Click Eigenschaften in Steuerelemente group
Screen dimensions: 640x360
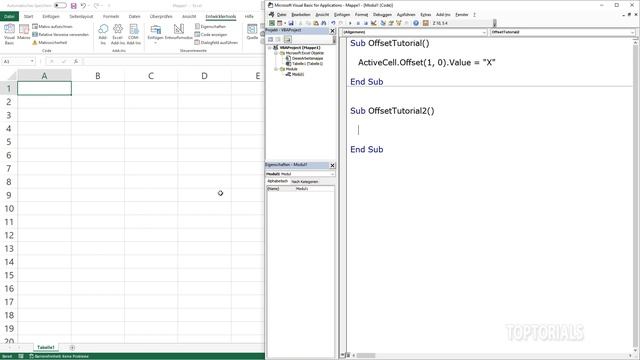point(211,27)
